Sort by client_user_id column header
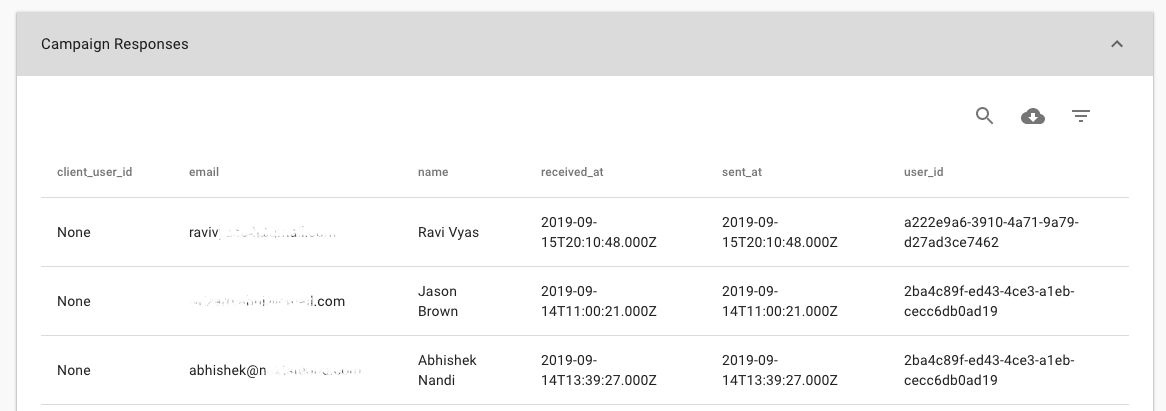 coord(94,172)
